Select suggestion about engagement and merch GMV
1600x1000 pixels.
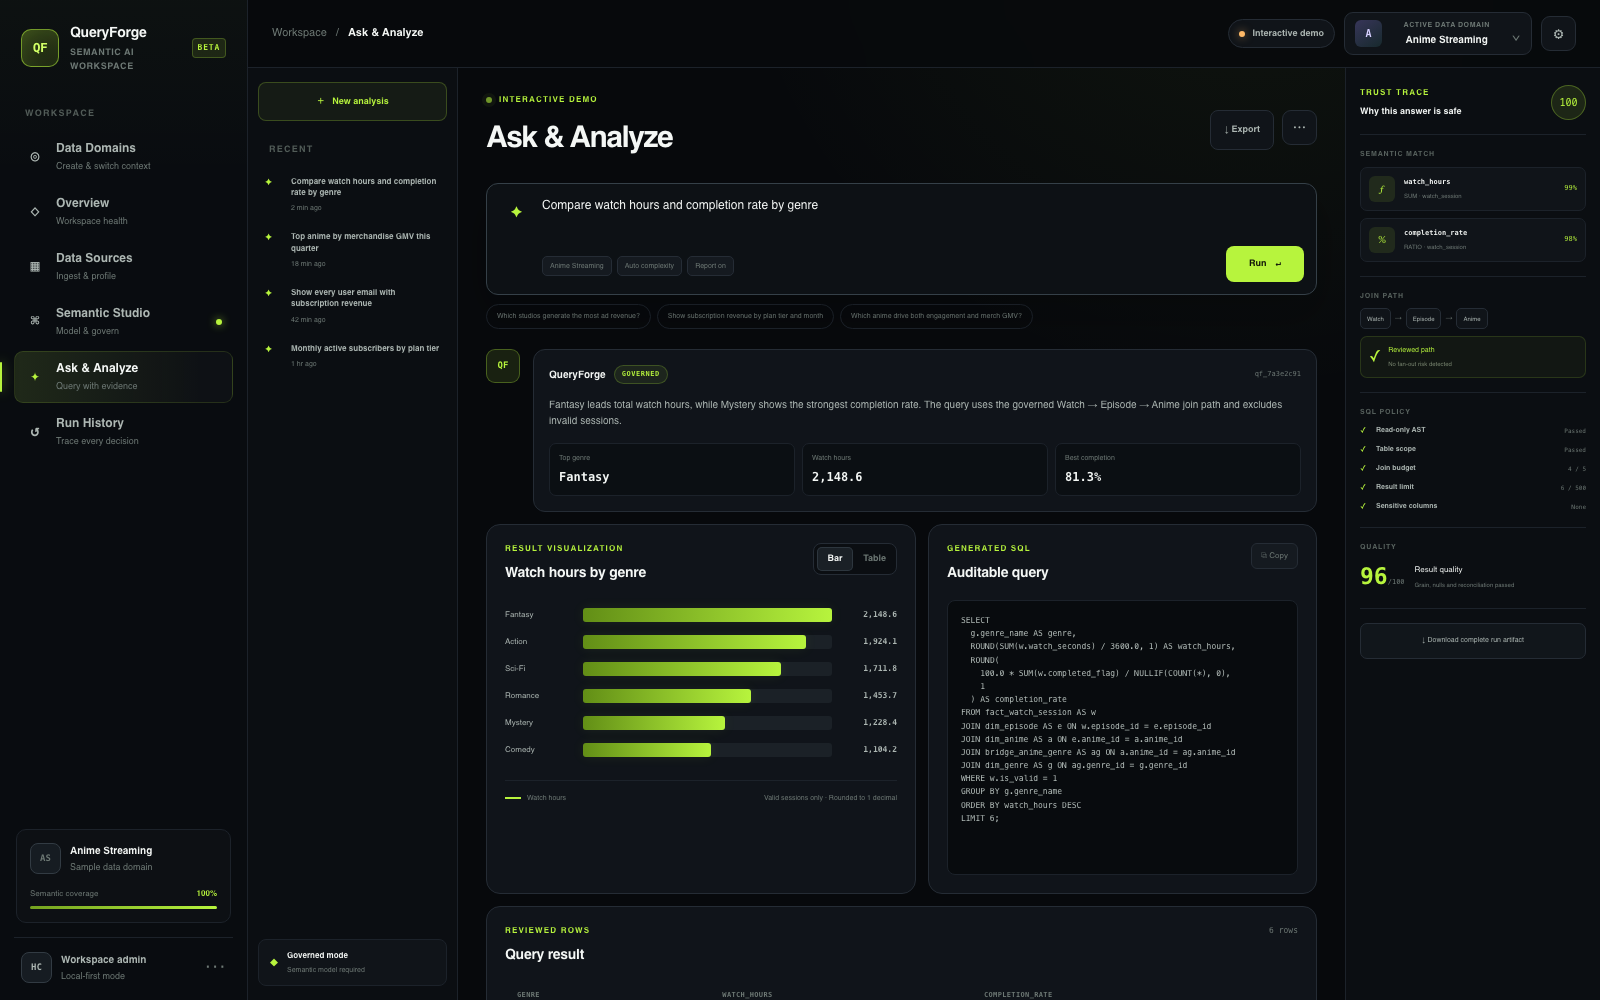point(936,316)
